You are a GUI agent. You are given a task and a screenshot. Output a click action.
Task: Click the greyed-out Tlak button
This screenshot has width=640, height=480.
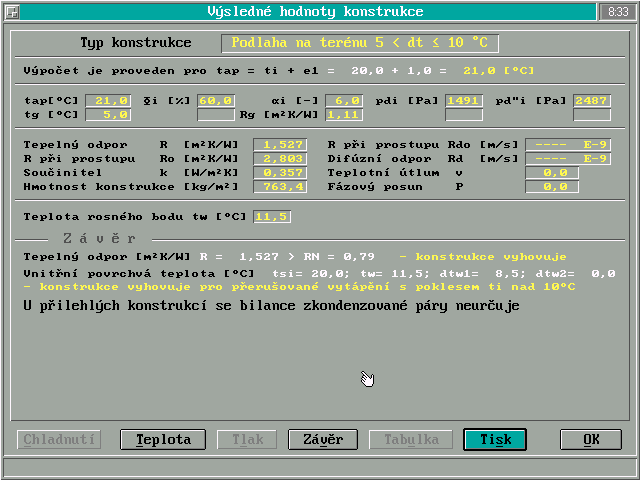coord(247,439)
